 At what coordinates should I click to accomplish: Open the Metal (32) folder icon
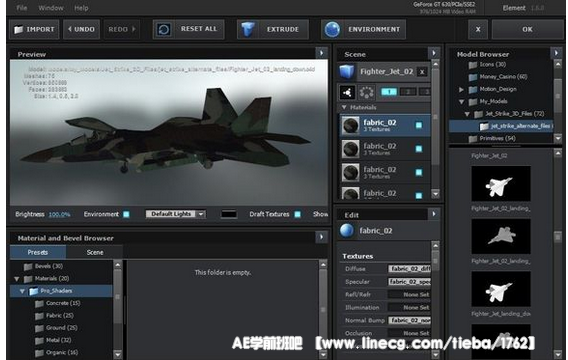tap(39, 340)
